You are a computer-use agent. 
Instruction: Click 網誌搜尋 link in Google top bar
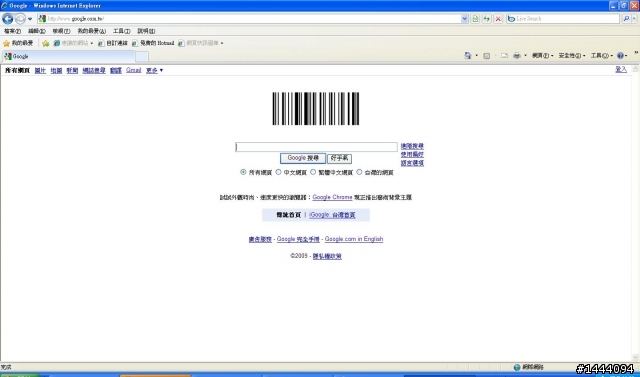[x=94, y=71]
